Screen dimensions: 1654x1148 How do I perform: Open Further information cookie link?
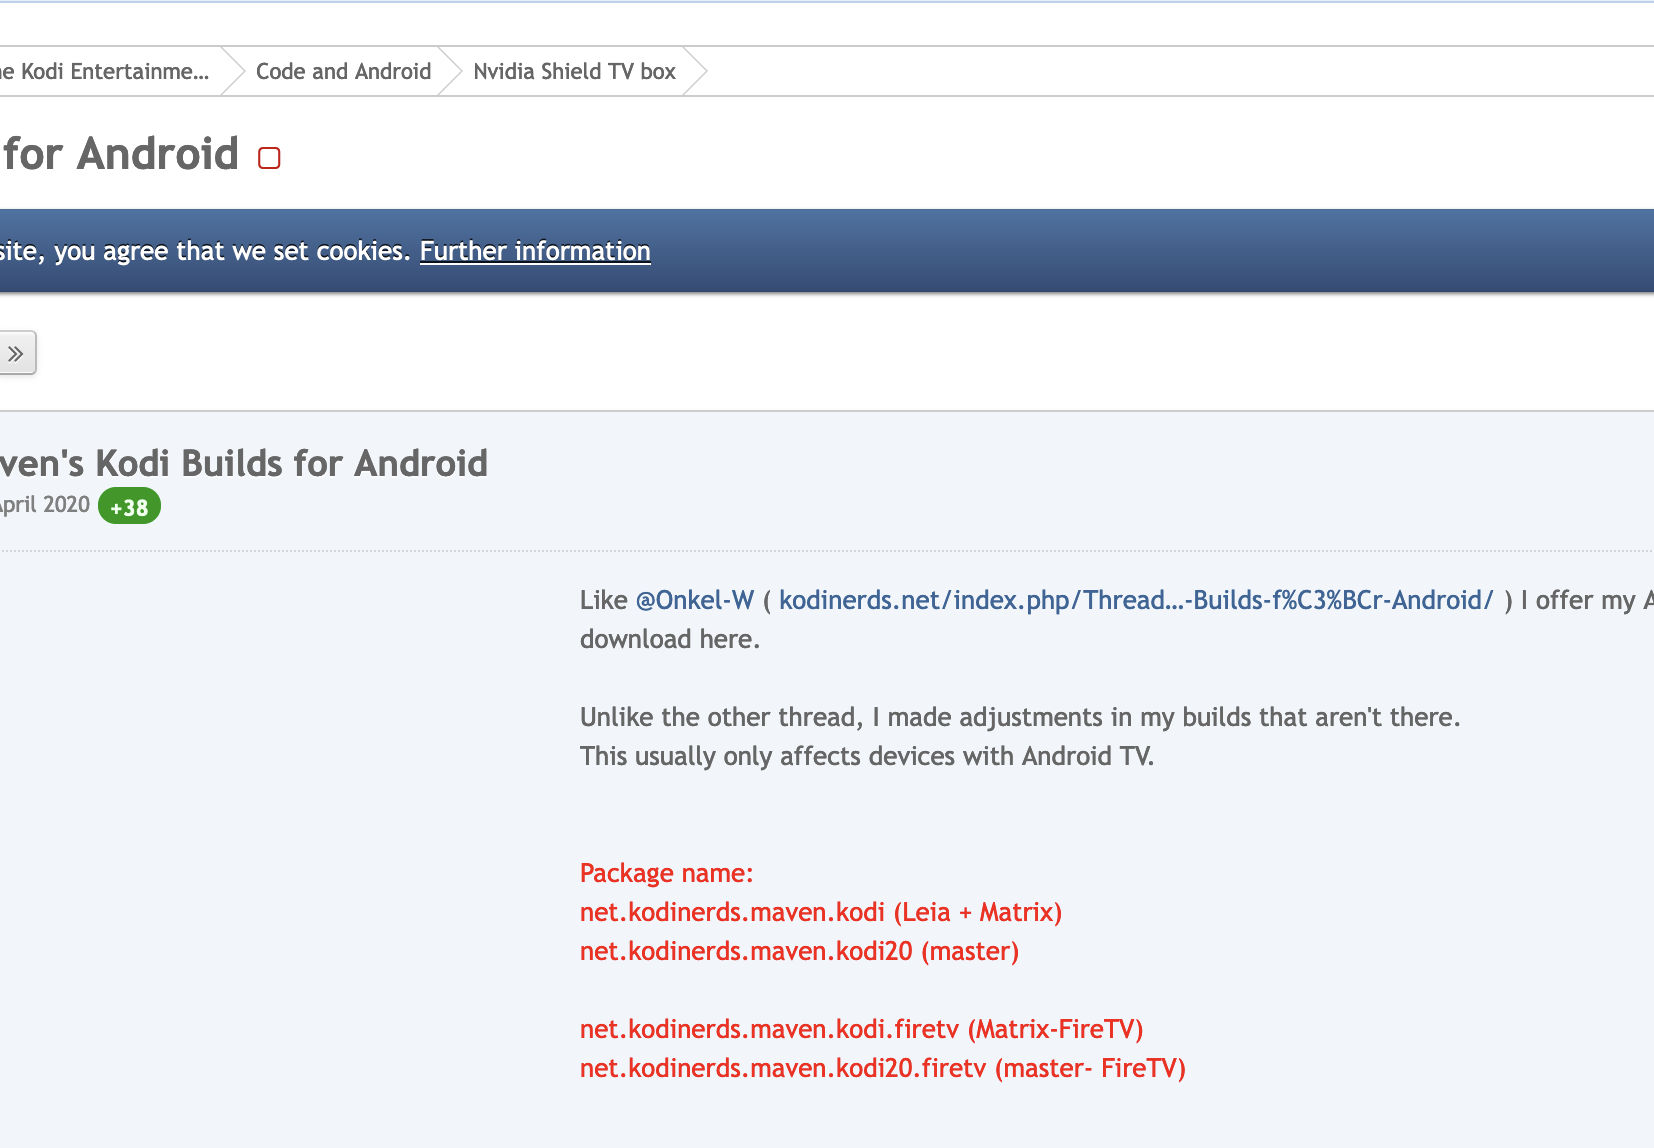535,251
